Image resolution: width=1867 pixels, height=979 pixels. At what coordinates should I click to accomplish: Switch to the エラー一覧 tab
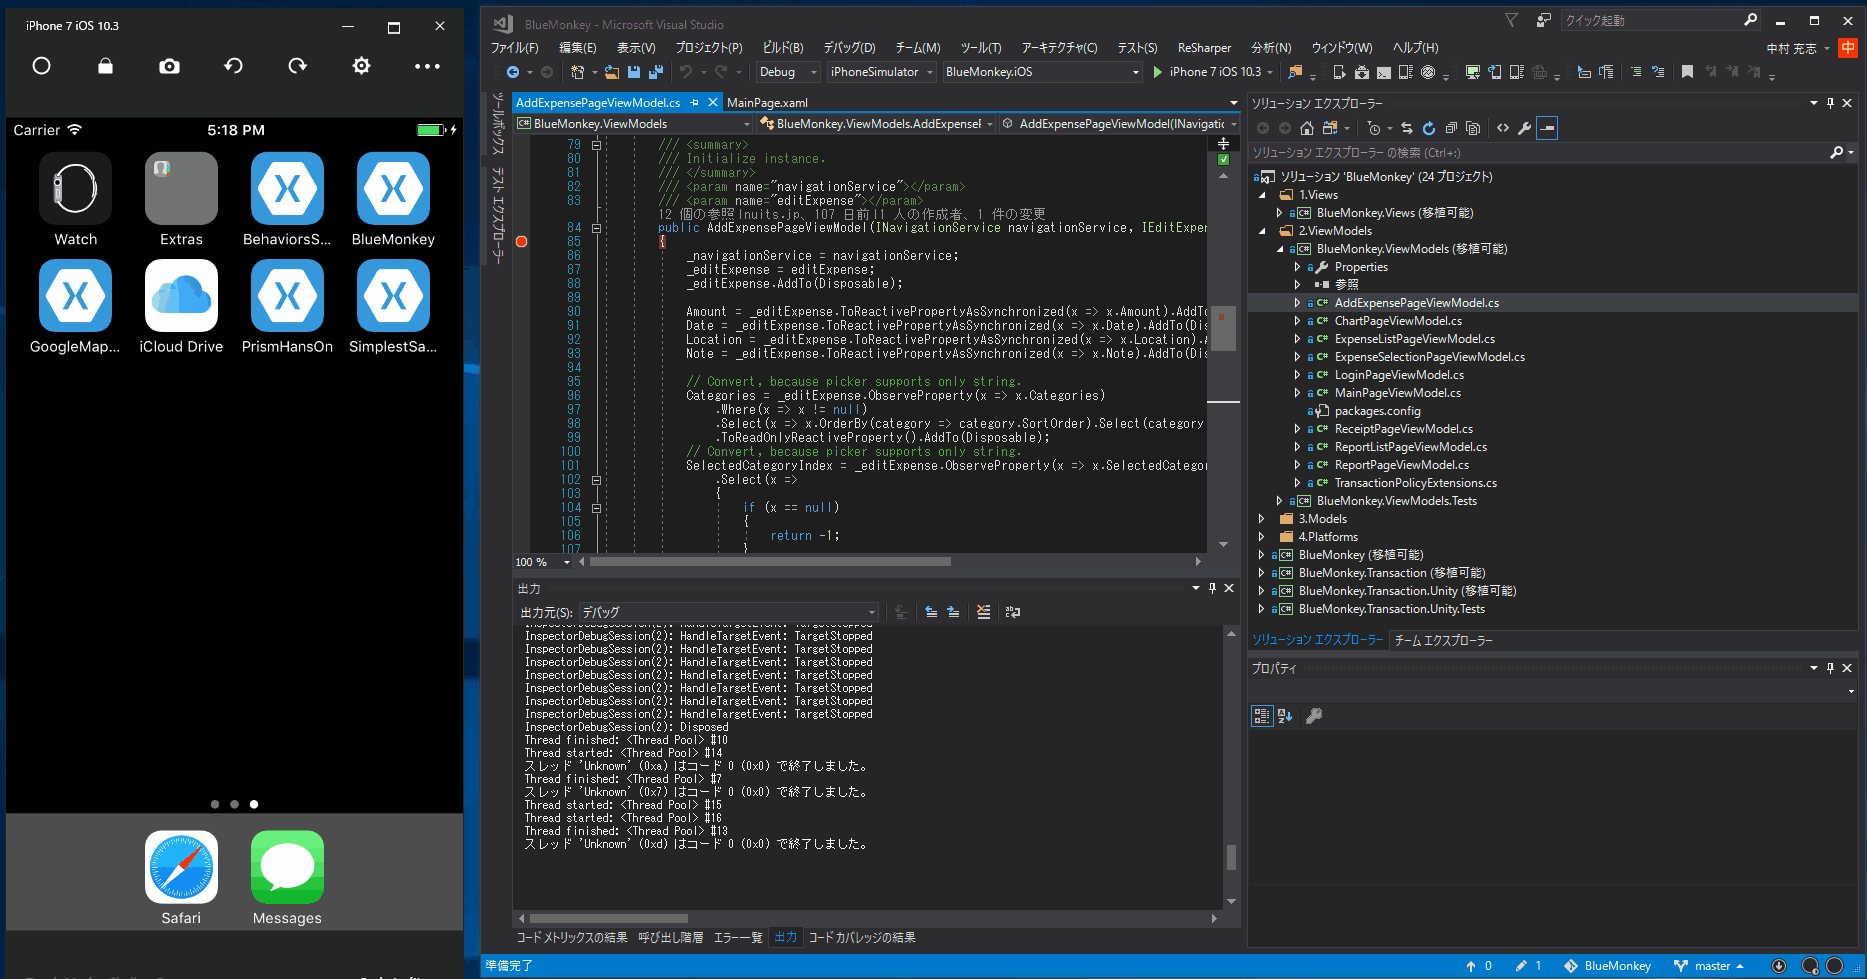738,937
